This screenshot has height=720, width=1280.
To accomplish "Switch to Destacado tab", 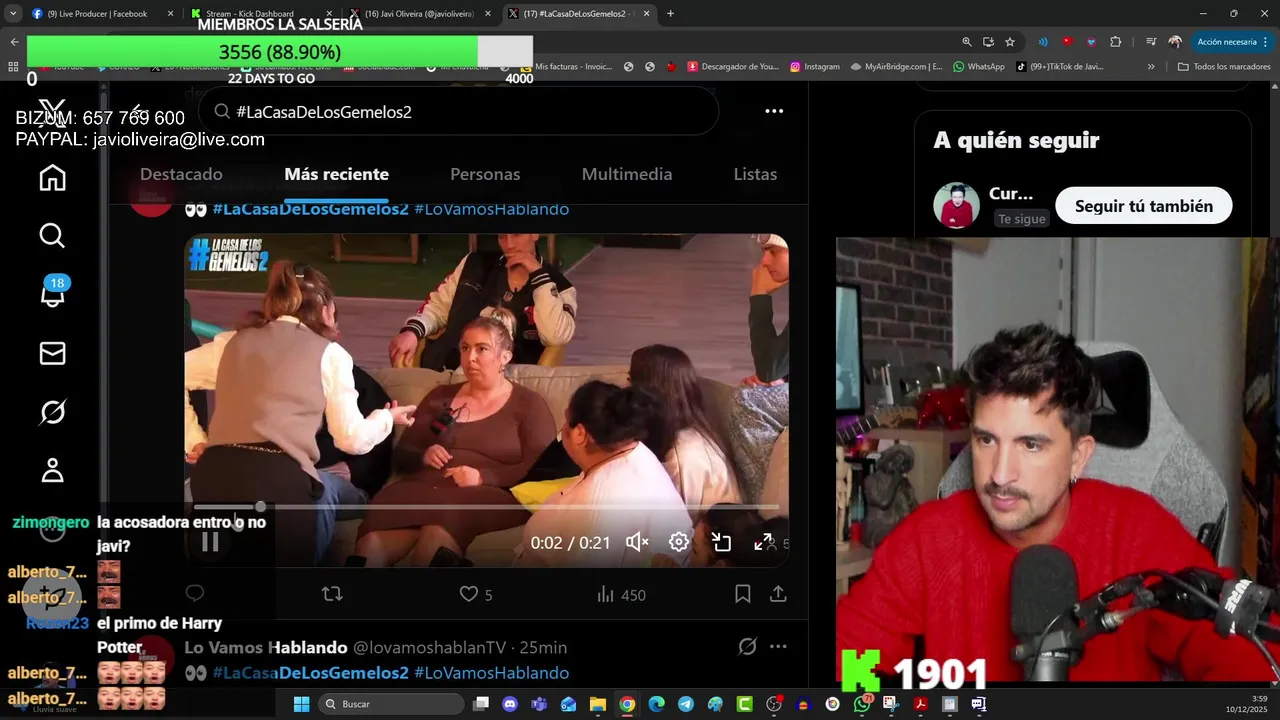I will pyautogui.click(x=181, y=174).
